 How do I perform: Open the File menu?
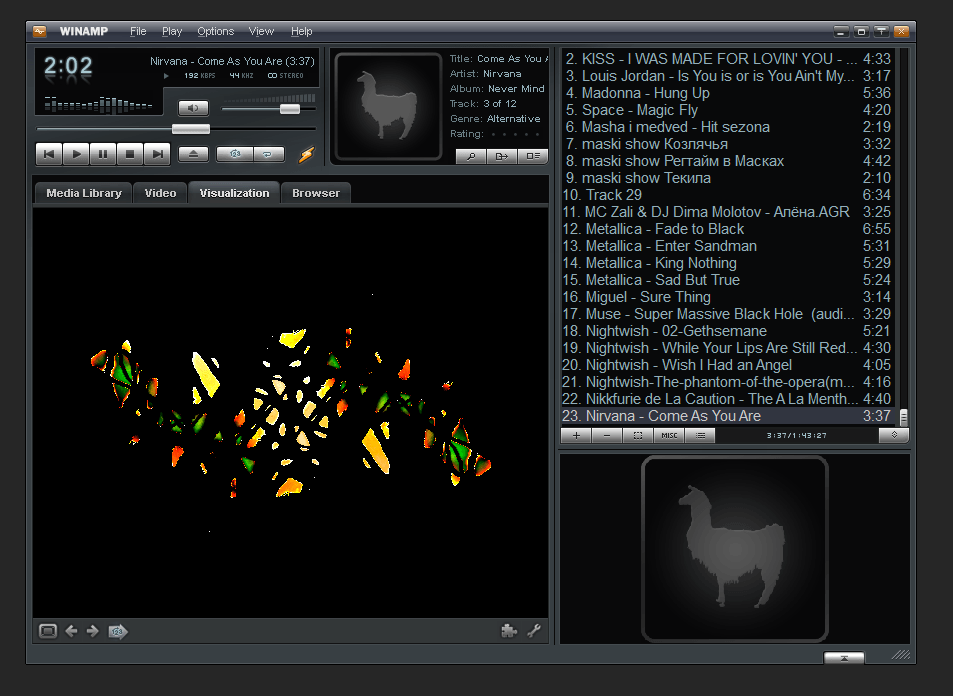coord(138,31)
